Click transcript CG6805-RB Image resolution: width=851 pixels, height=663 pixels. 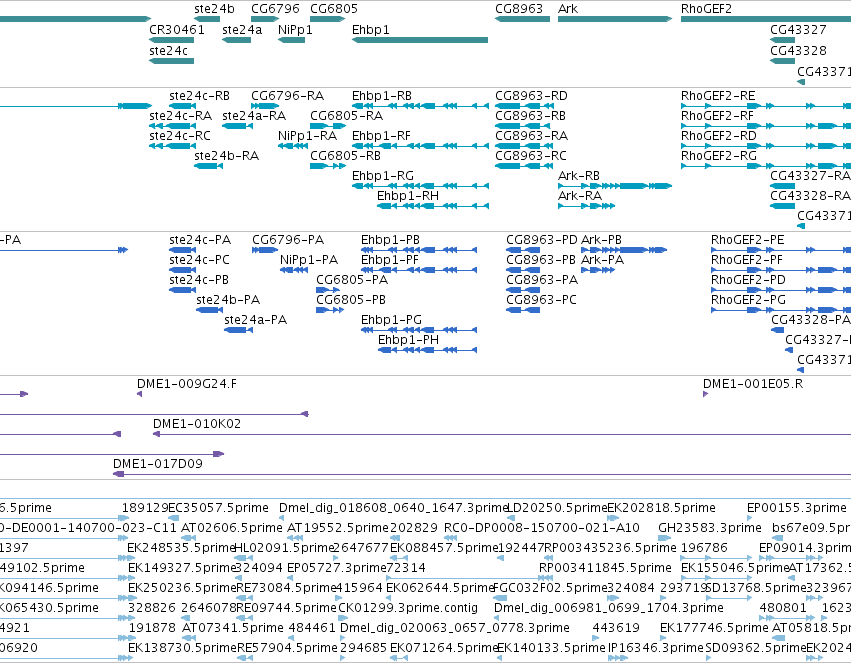pos(345,156)
